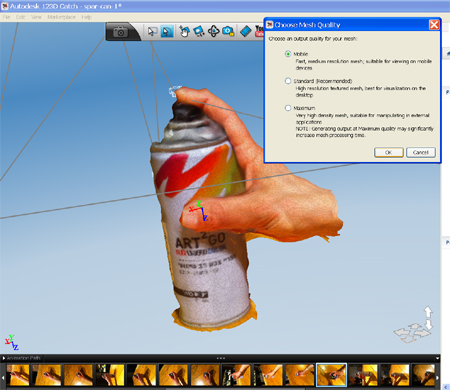Image resolution: width=450 pixels, height=390 pixels.
Task: Open the File menu
Action: tap(6, 17)
